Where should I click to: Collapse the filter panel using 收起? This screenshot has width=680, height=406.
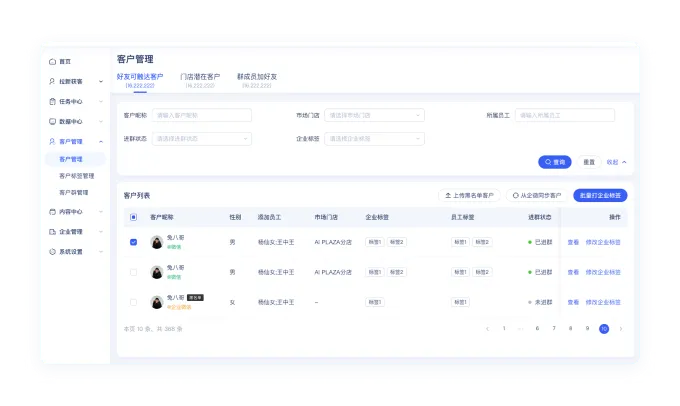coord(616,162)
